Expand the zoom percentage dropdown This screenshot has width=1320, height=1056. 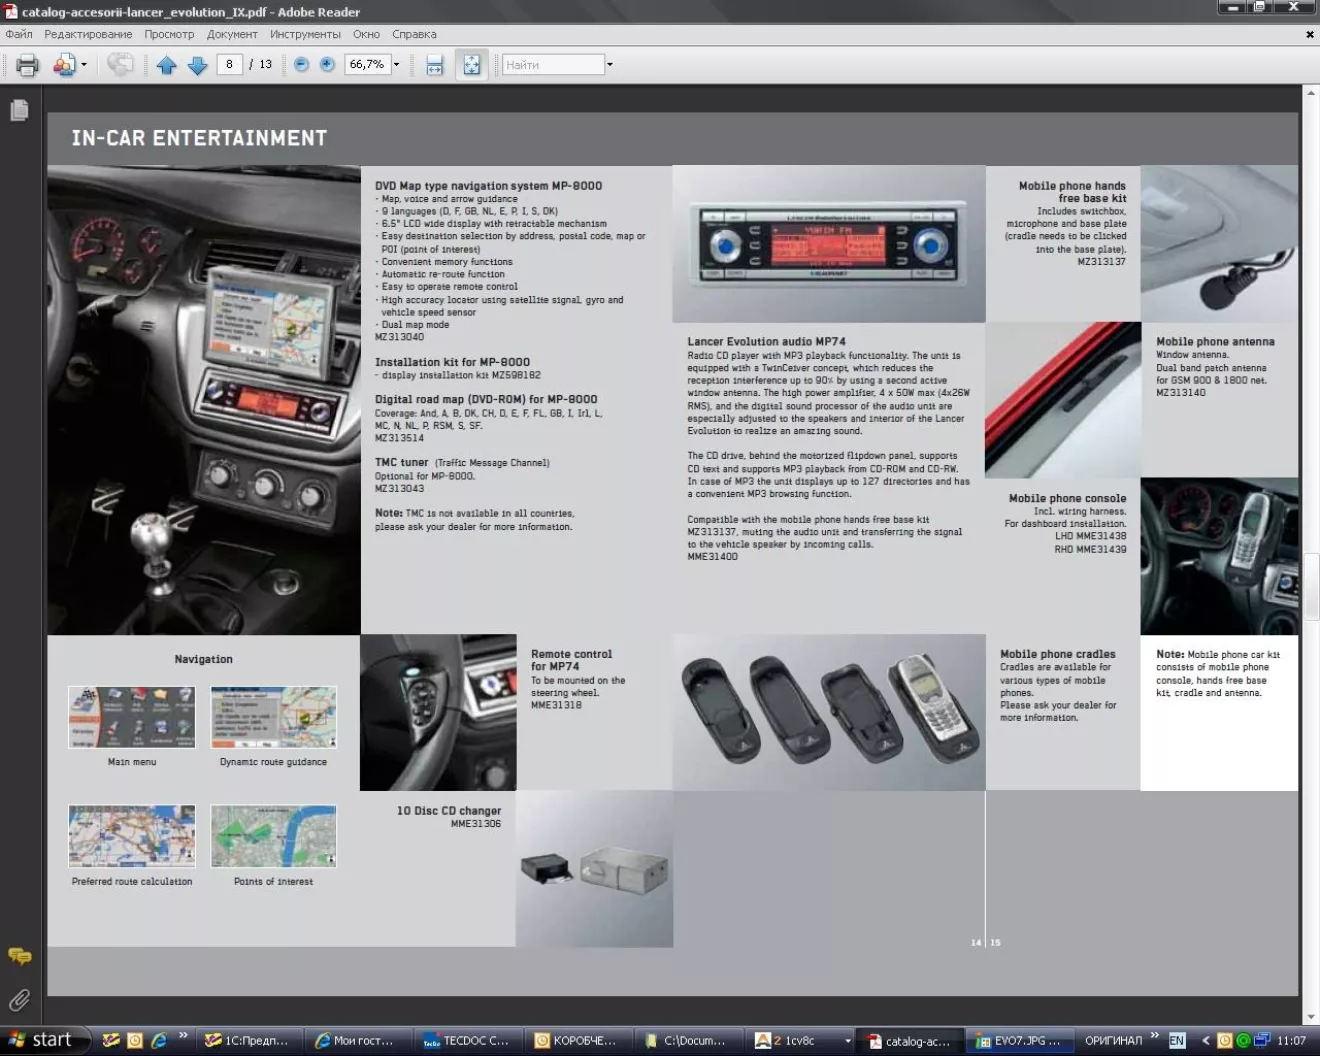[x=397, y=65]
